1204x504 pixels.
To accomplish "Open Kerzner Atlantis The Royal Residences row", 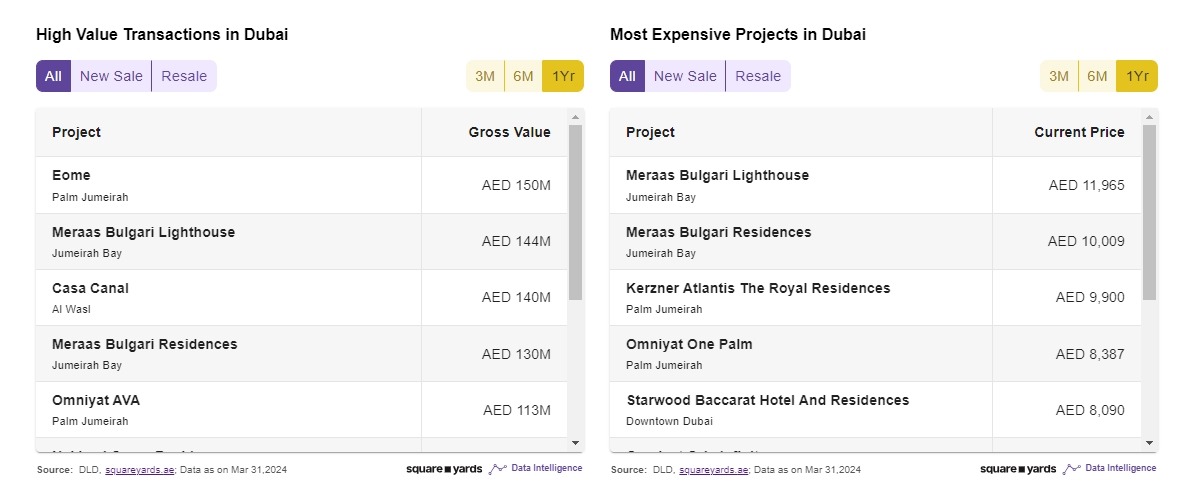I will tap(876, 297).
